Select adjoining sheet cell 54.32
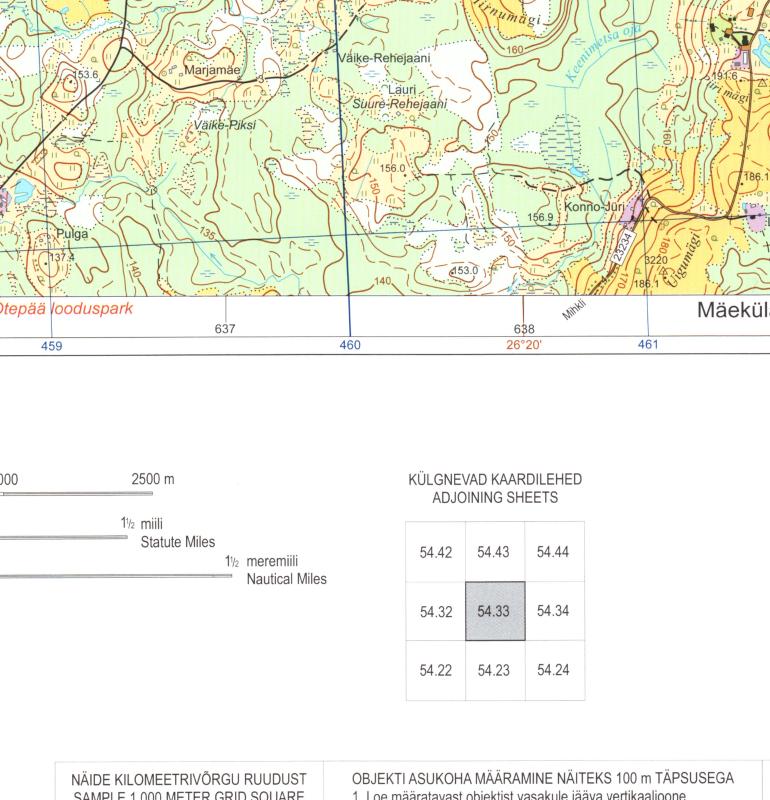This screenshot has width=770, height=800. pyautogui.click(x=436, y=611)
